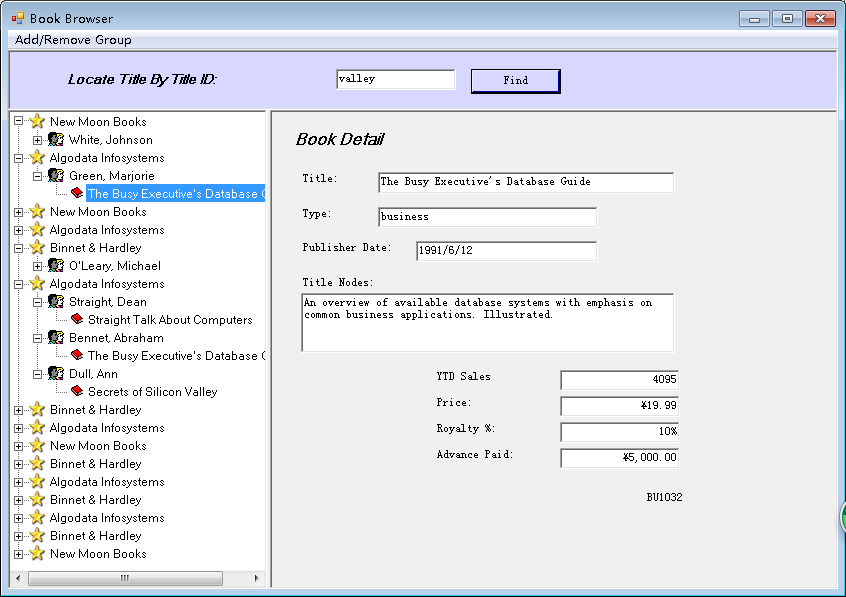Select the Bennet, Abraham tree row

[x=117, y=338]
